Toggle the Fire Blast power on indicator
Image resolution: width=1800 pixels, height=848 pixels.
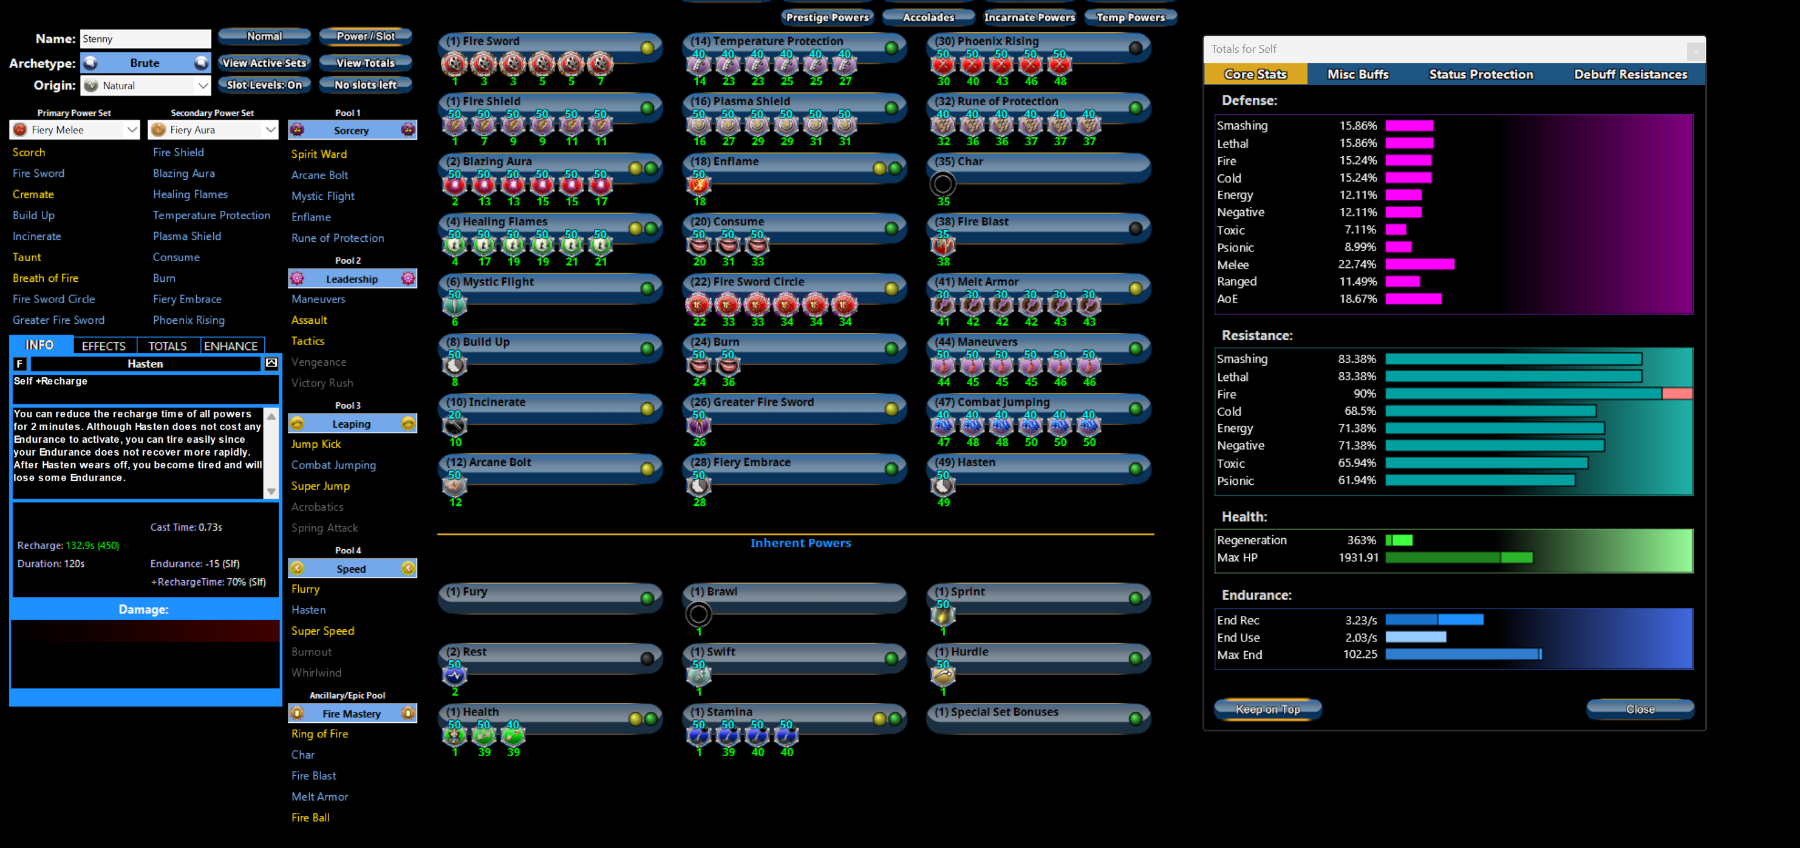click(1136, 228)
